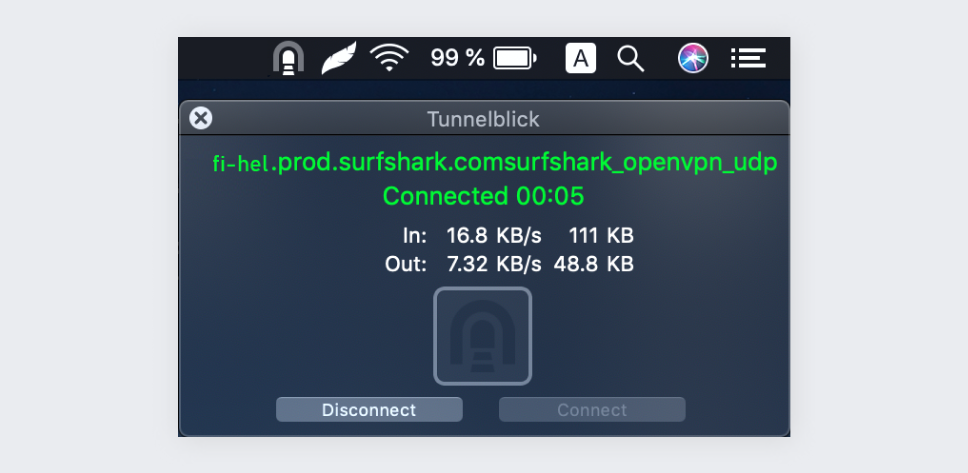Click the Tunnelblick window title
Screen dimensions: 968x473
click(x=483, y=120)
